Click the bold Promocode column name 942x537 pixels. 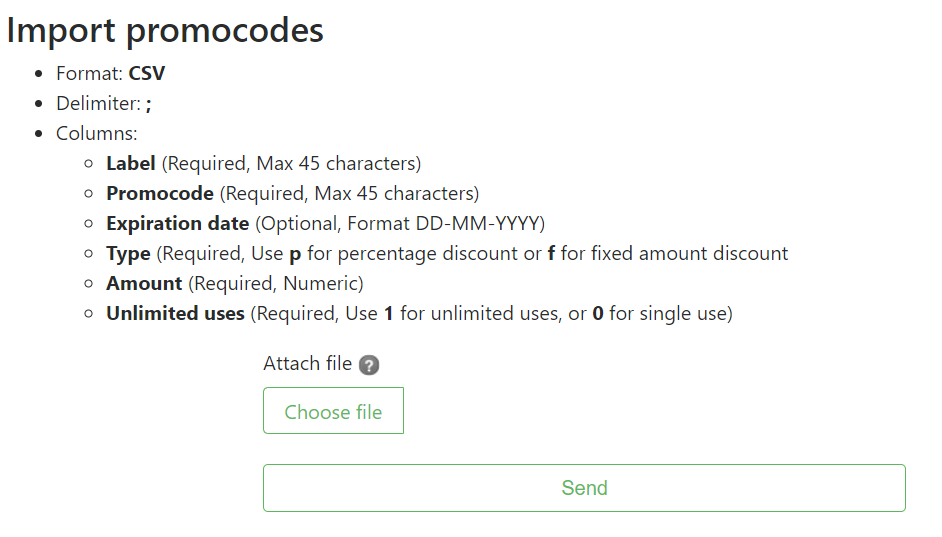click(x=160, y=194)
